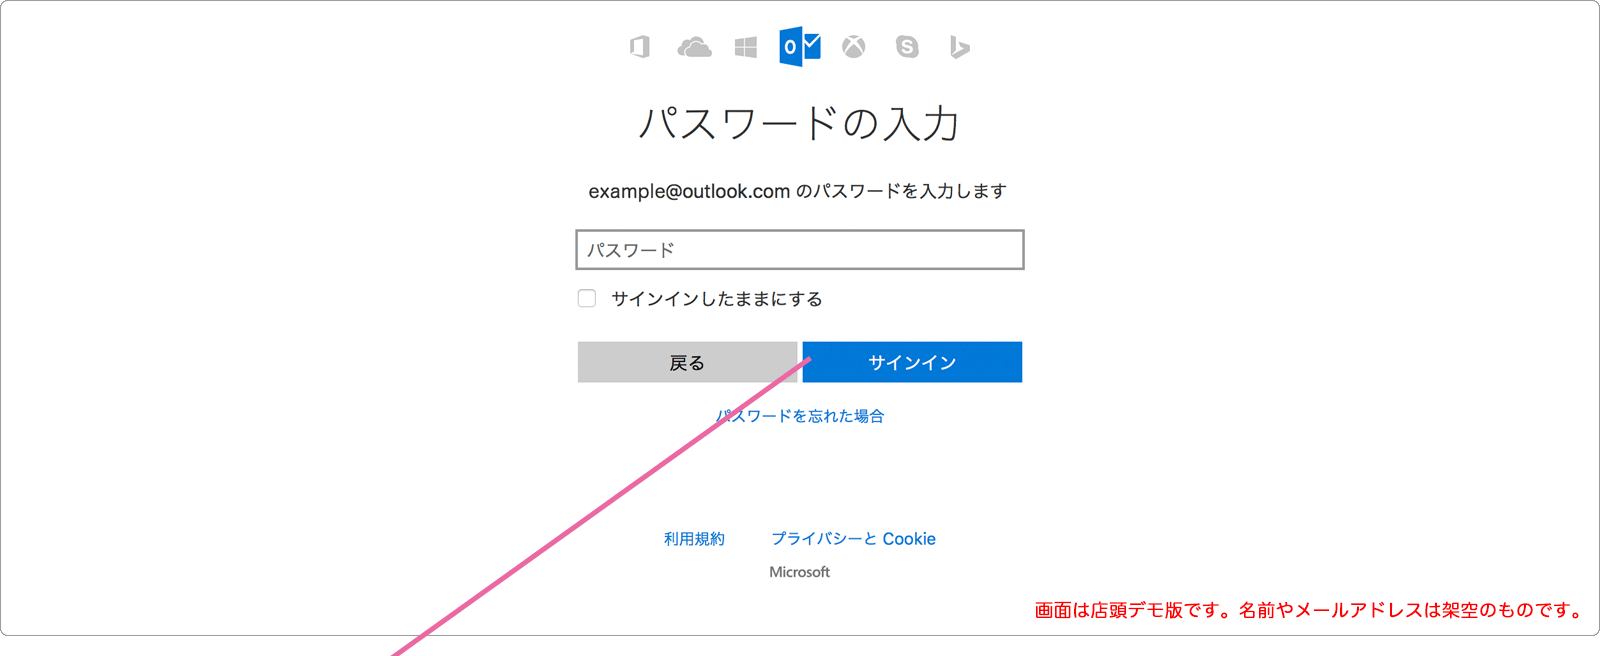Open the パスワードを忘れた場合 link
This screenshot has height=656, width=1600.
[800, 416]
